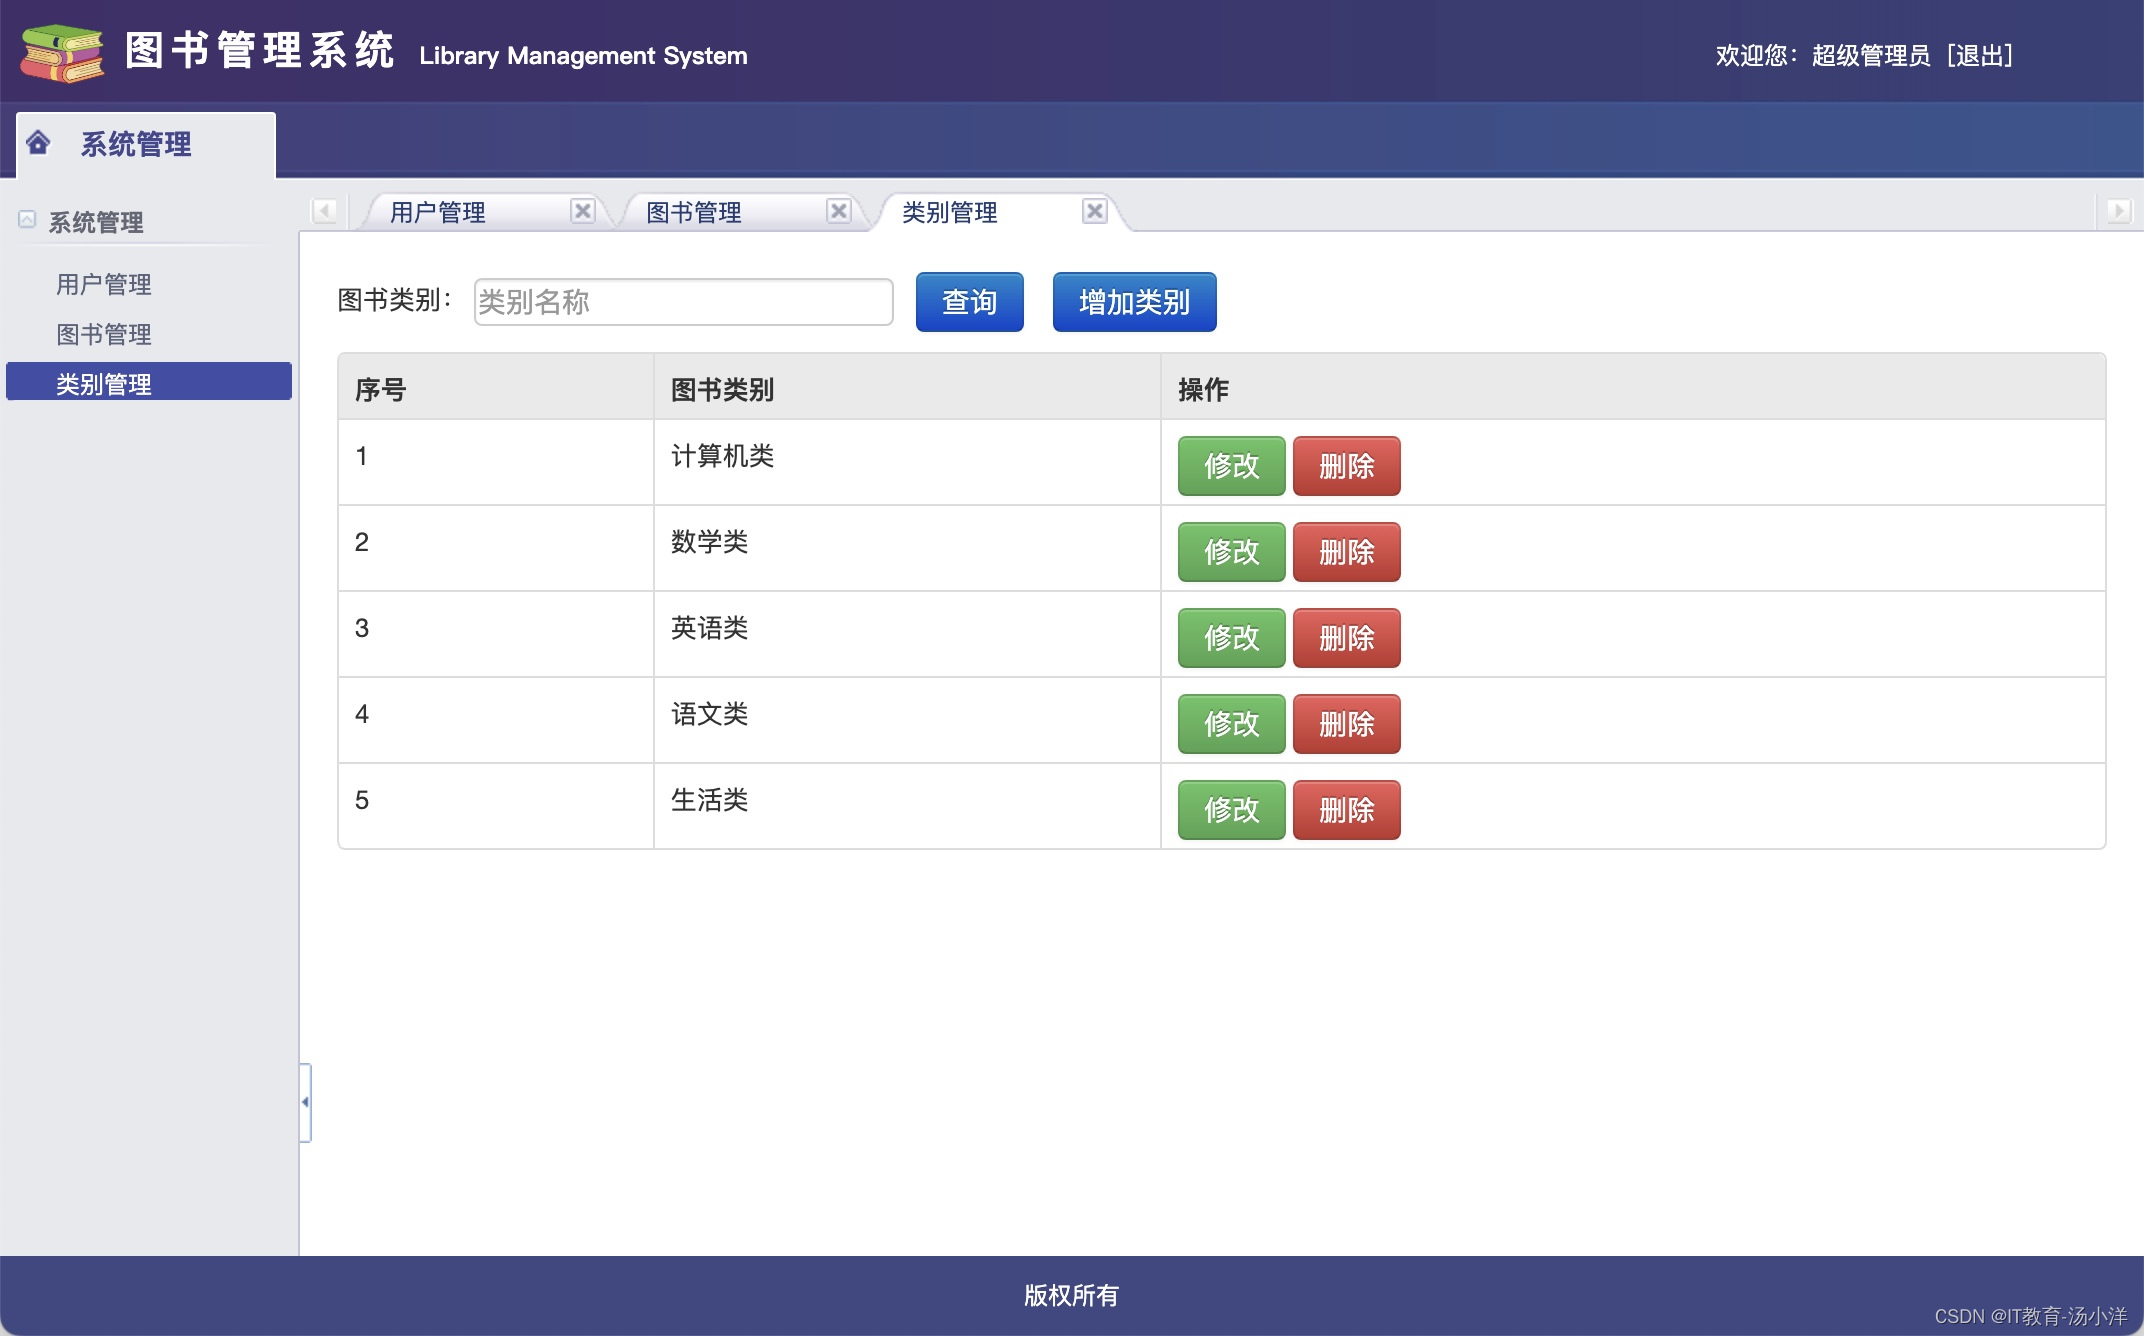Edit the 计算机类 category with 修改
The image size is (2144, 1336).
coord(1232,466)
